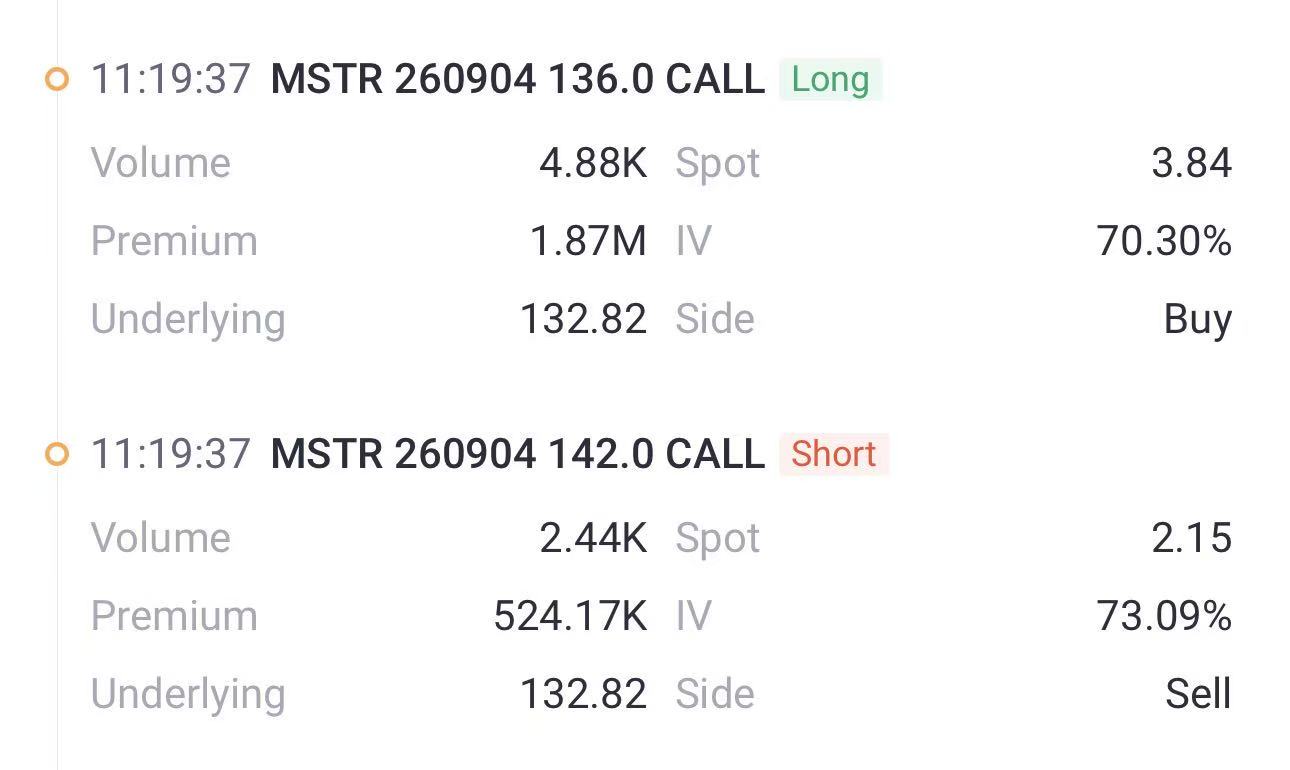Click the 2.44K volume value
The height and width of the screenshot is (770, 1290).
point(593,538)
